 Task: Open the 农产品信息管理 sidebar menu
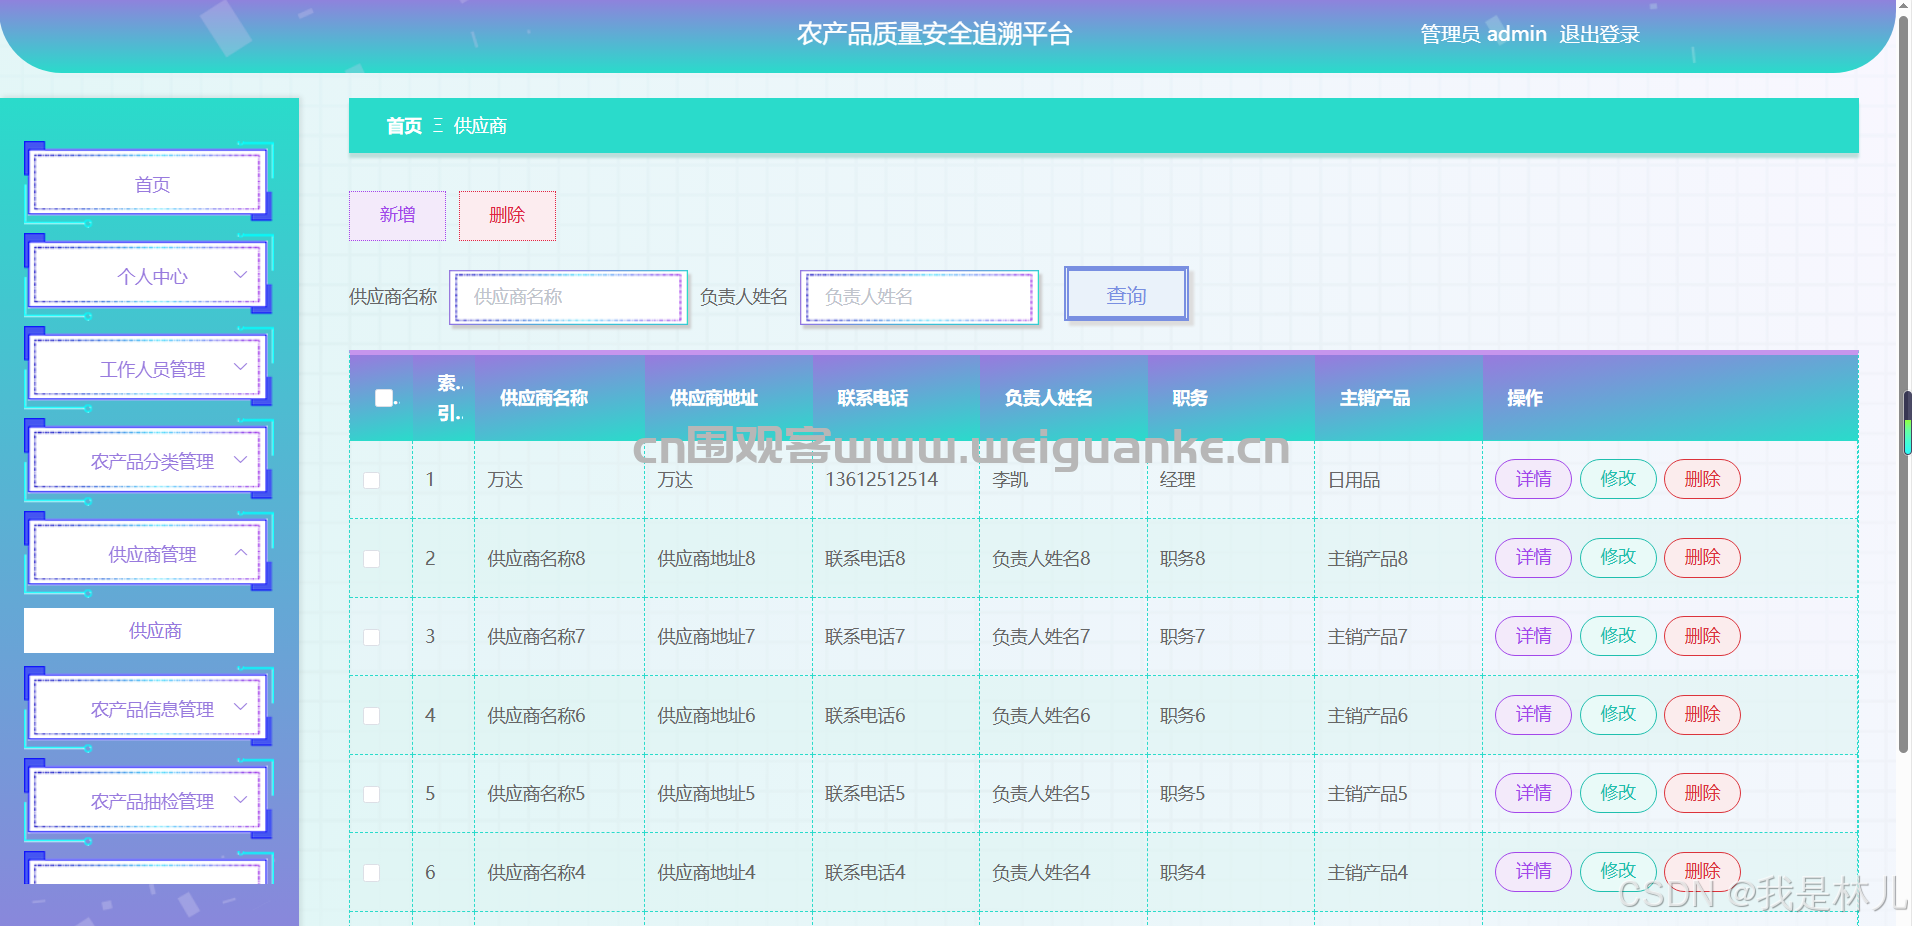(149, 709)
